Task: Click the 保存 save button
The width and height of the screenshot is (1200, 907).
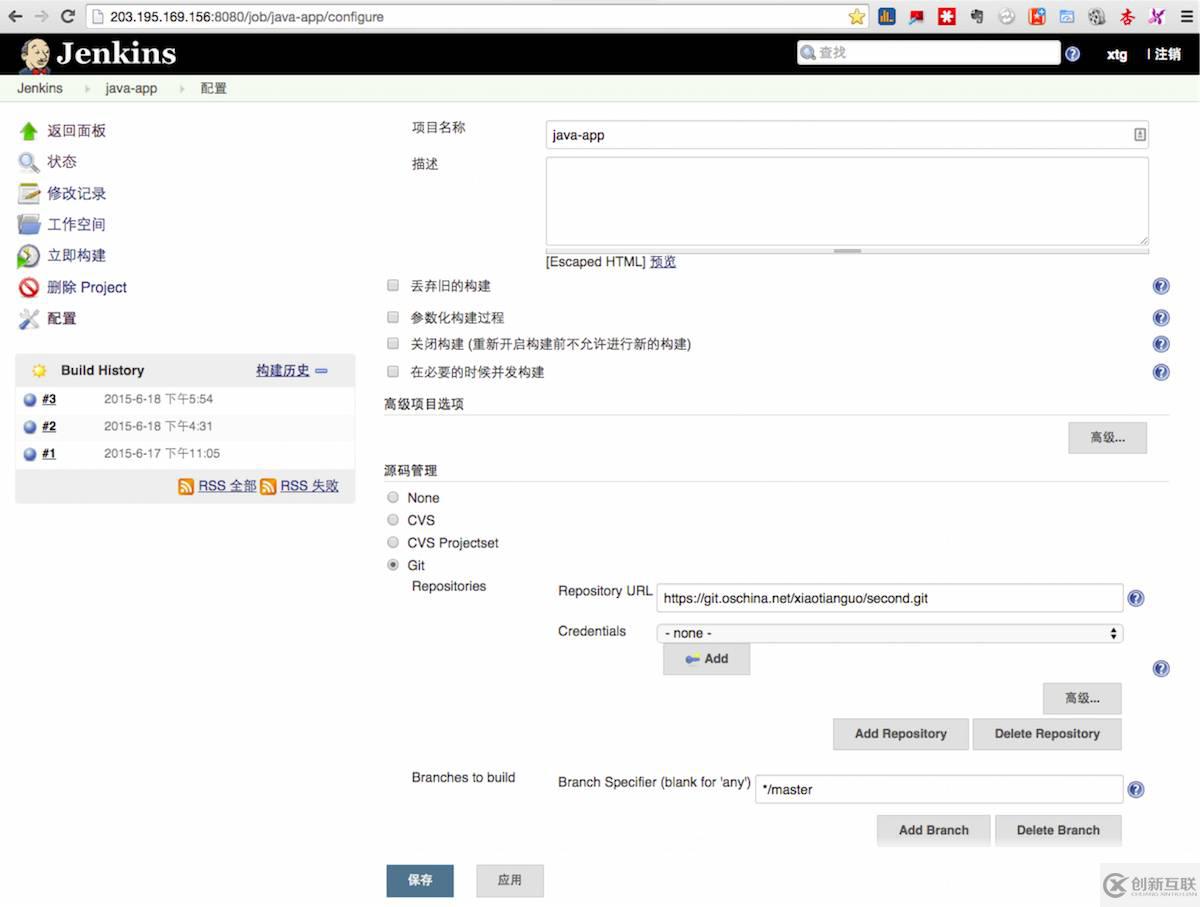Action: [x=420, y=881]
